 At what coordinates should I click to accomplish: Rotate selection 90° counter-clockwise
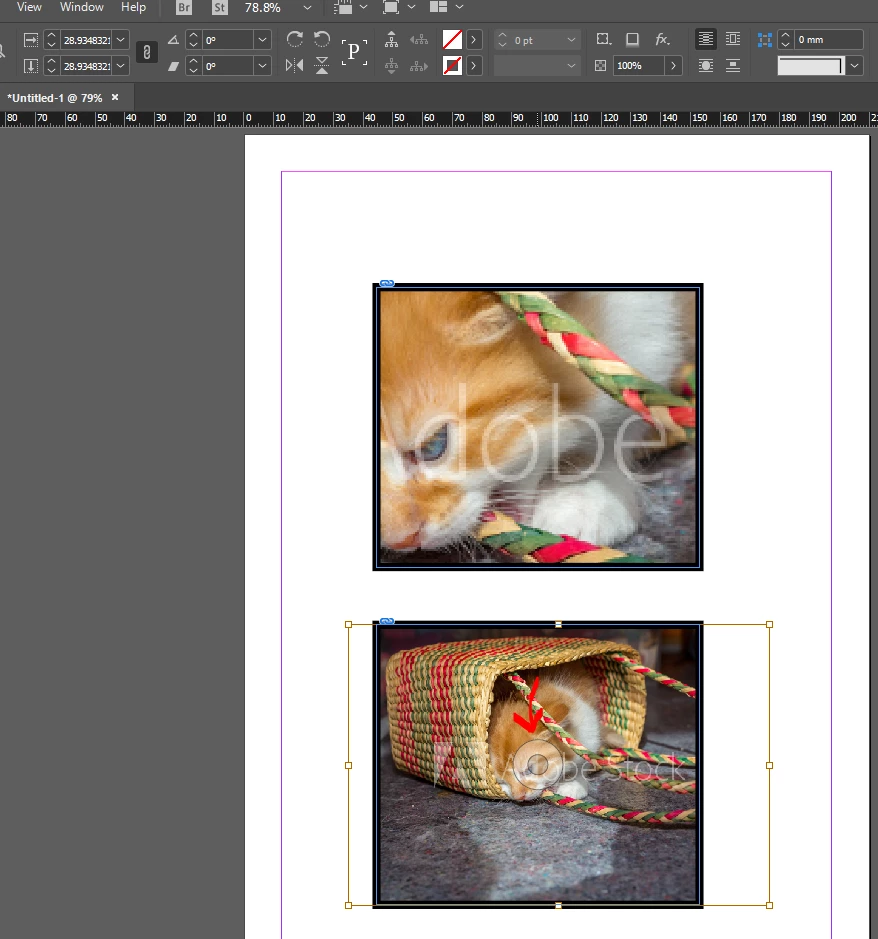pyautogui.click(x=322, y=40)
